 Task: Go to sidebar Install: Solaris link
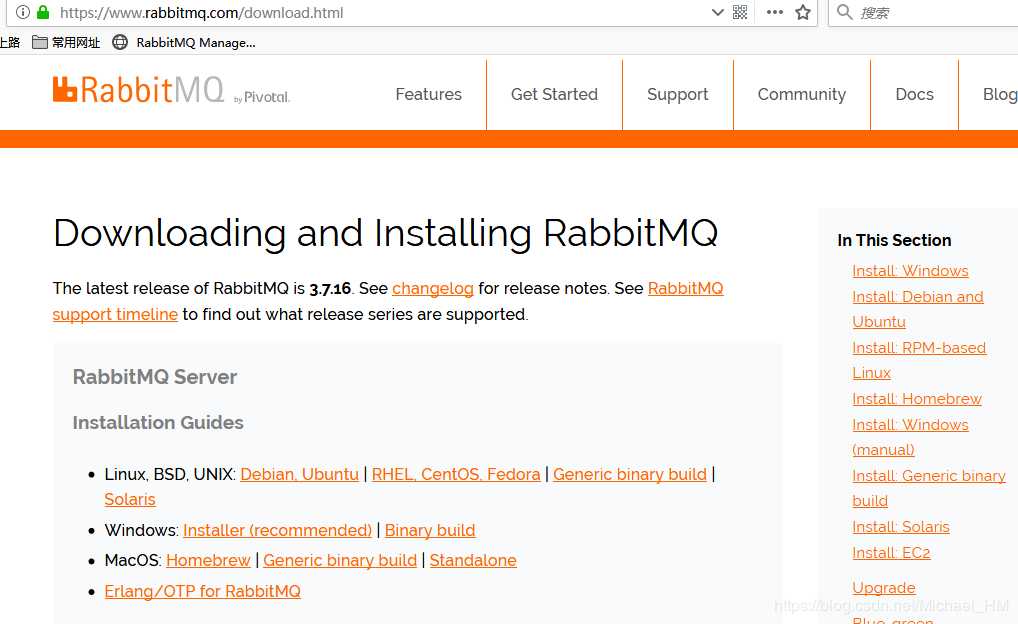point(901,527)
